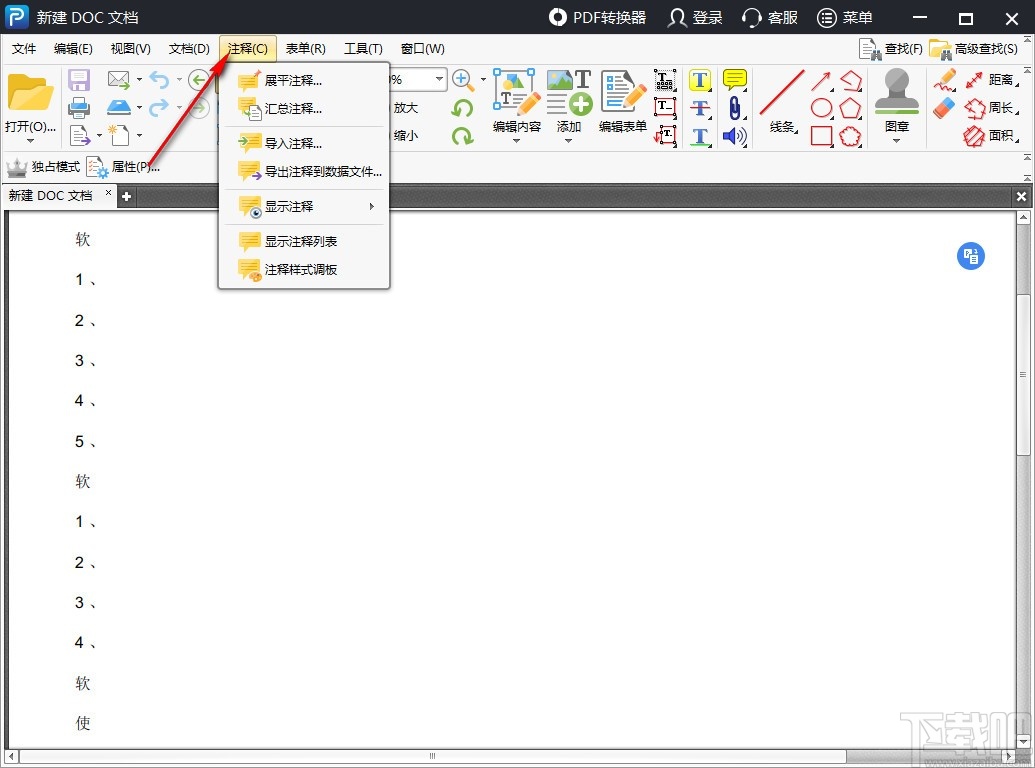Select the paperclip attachment tool

[735, 109]
